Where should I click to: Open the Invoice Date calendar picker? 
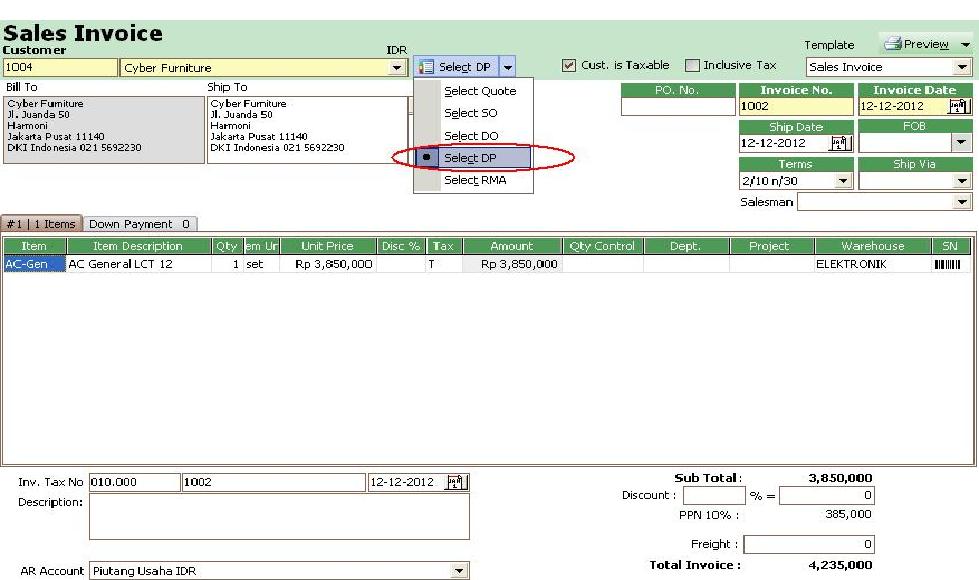pos(958,106)
